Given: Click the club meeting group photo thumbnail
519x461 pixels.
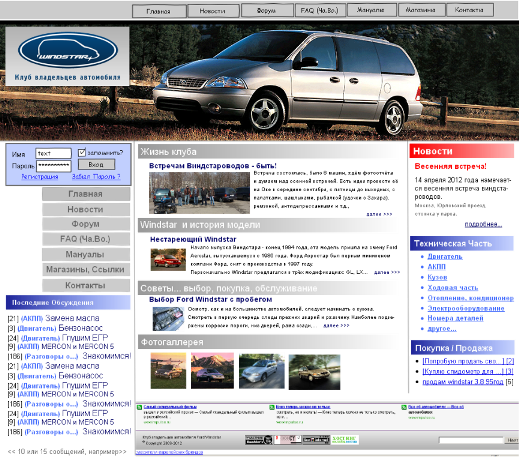Looking at the screenshot, I should [199, 193].
